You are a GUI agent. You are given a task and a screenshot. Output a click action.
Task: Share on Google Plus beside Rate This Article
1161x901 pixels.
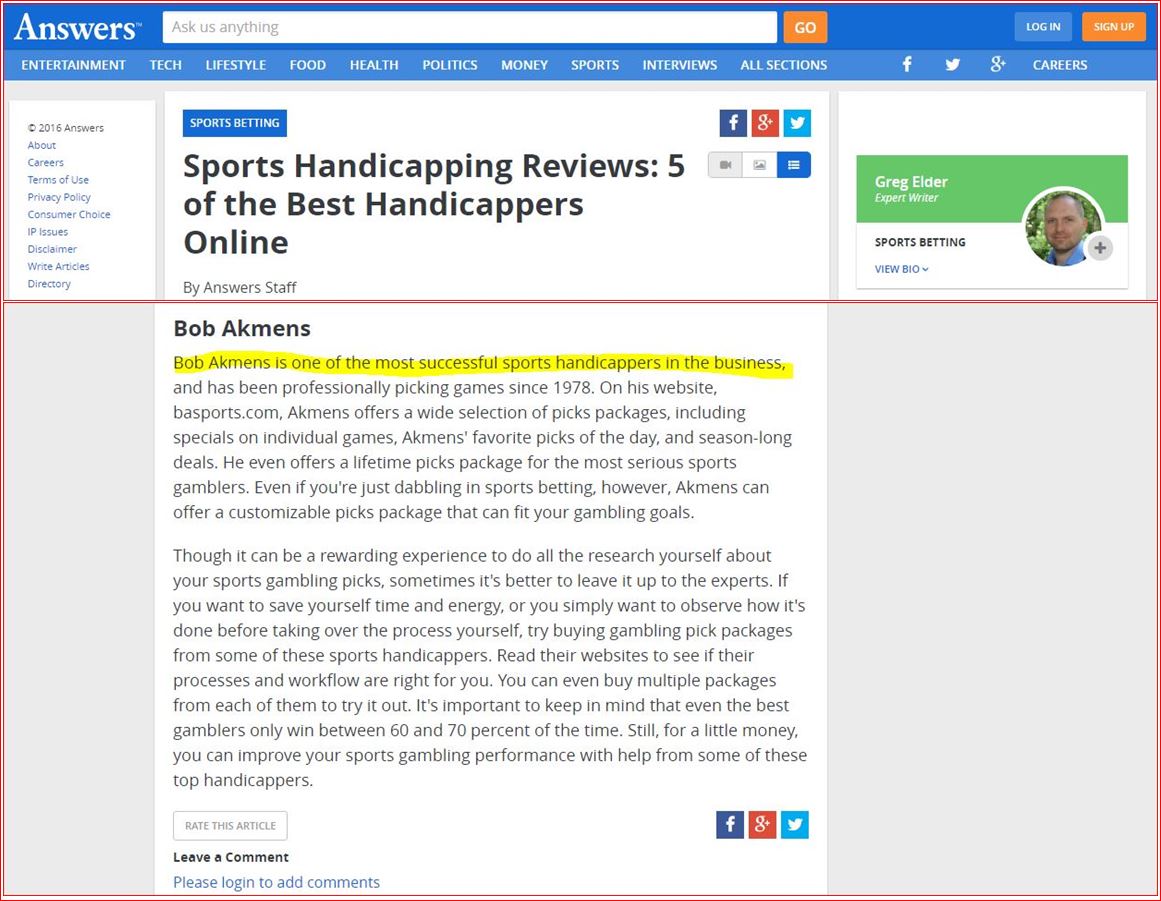click(x=762, y=825)
